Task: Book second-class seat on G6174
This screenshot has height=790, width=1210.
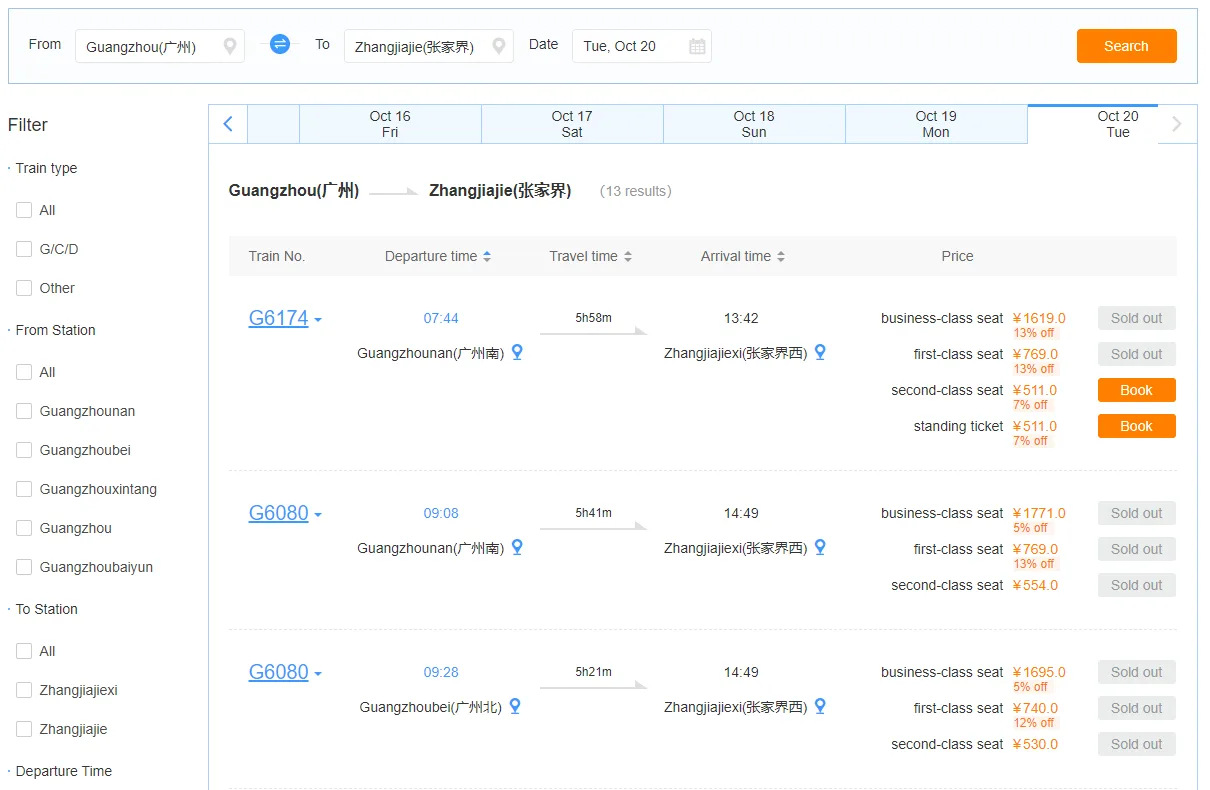Action: point(1136,390)
